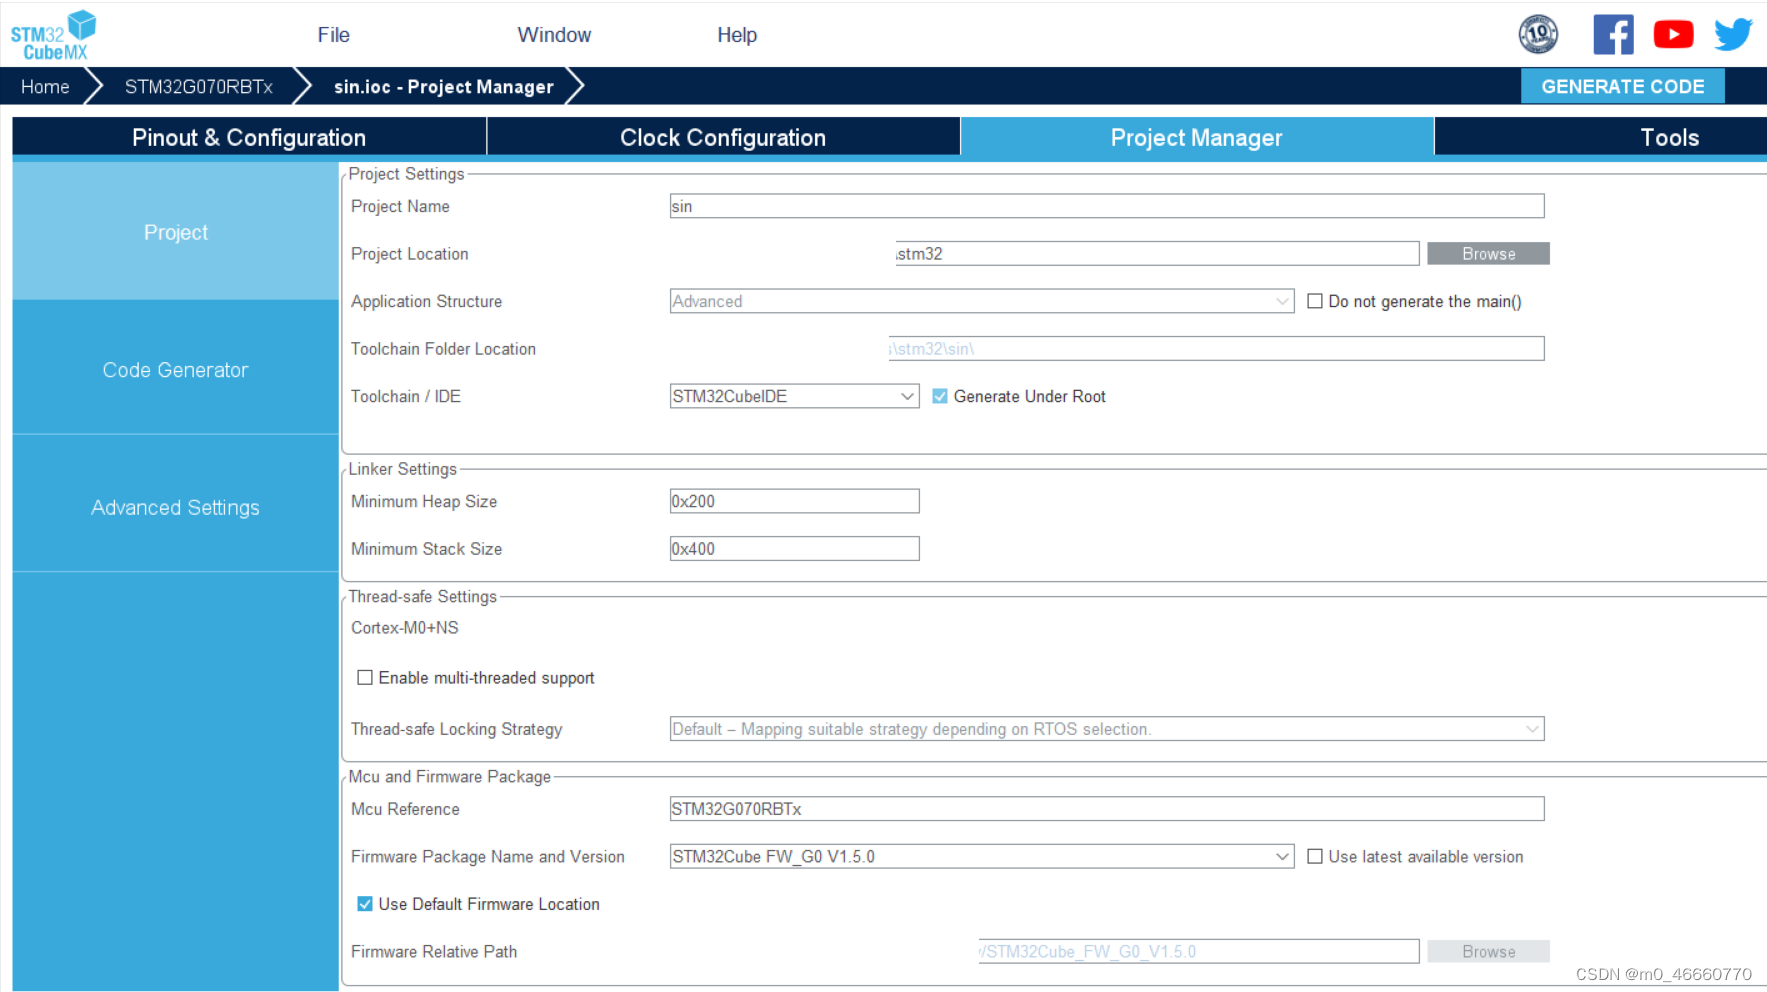
Task: Open the Help menu
Action: click(737, 35)
